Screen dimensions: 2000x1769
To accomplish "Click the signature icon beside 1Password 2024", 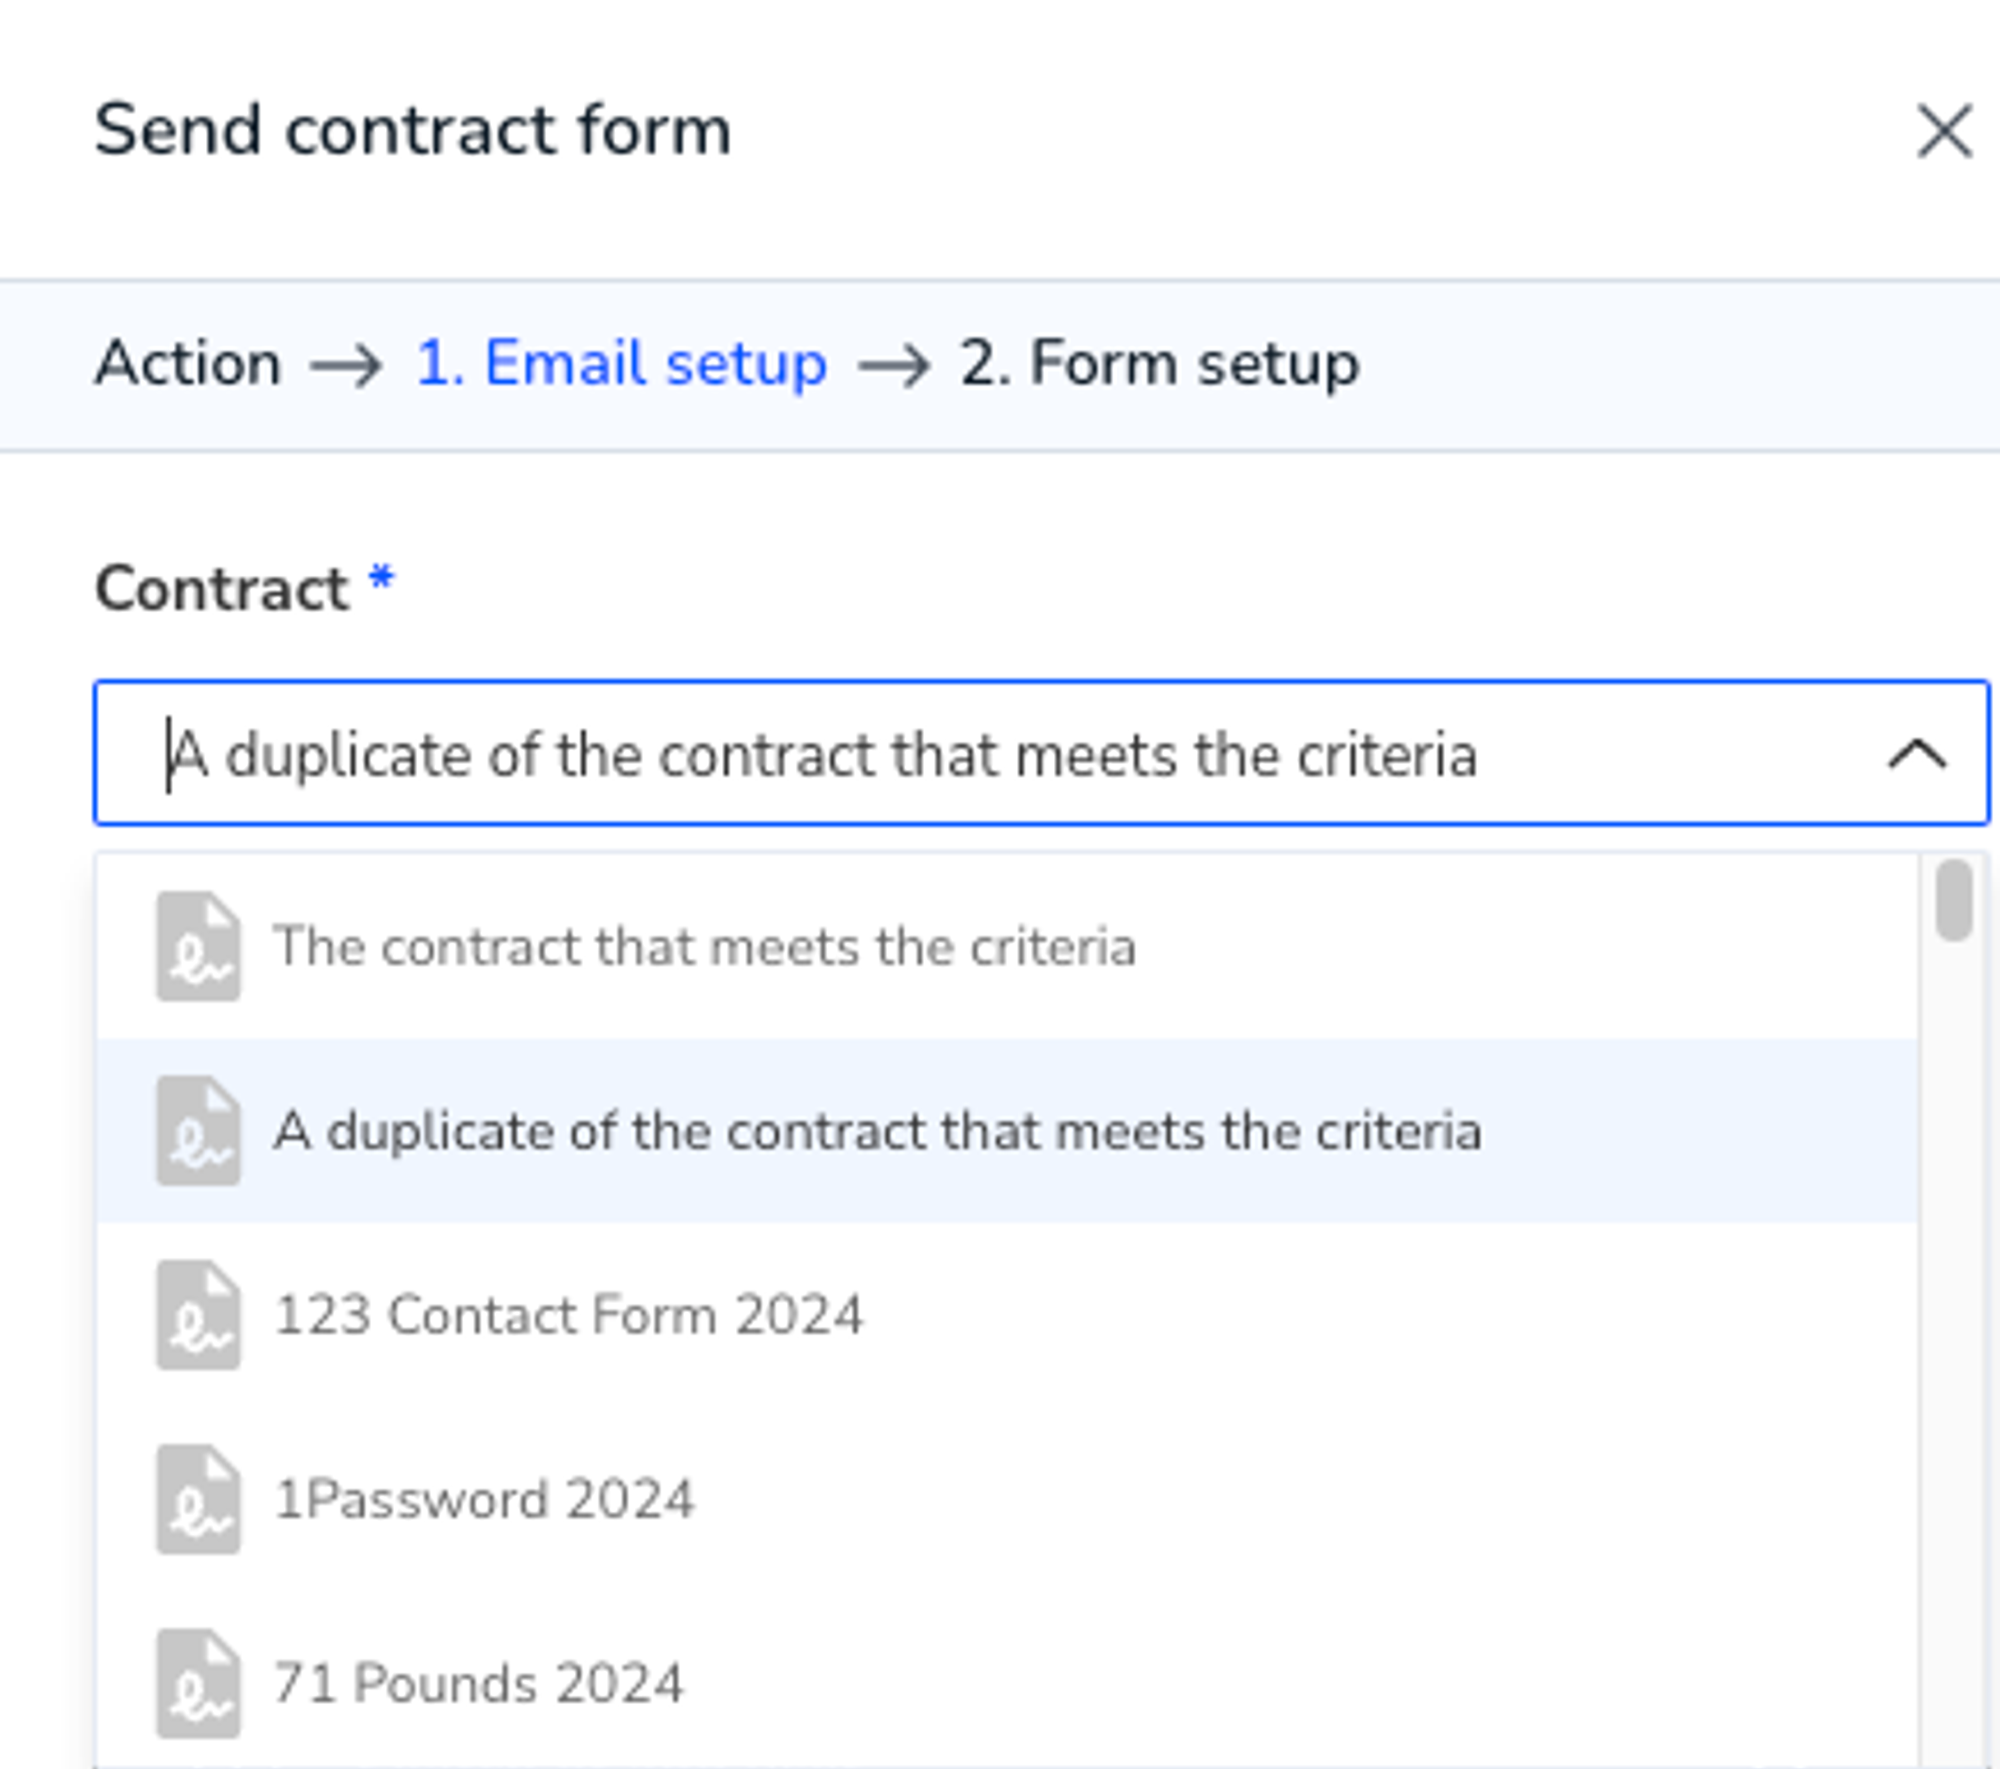I will pos(198,1499).
